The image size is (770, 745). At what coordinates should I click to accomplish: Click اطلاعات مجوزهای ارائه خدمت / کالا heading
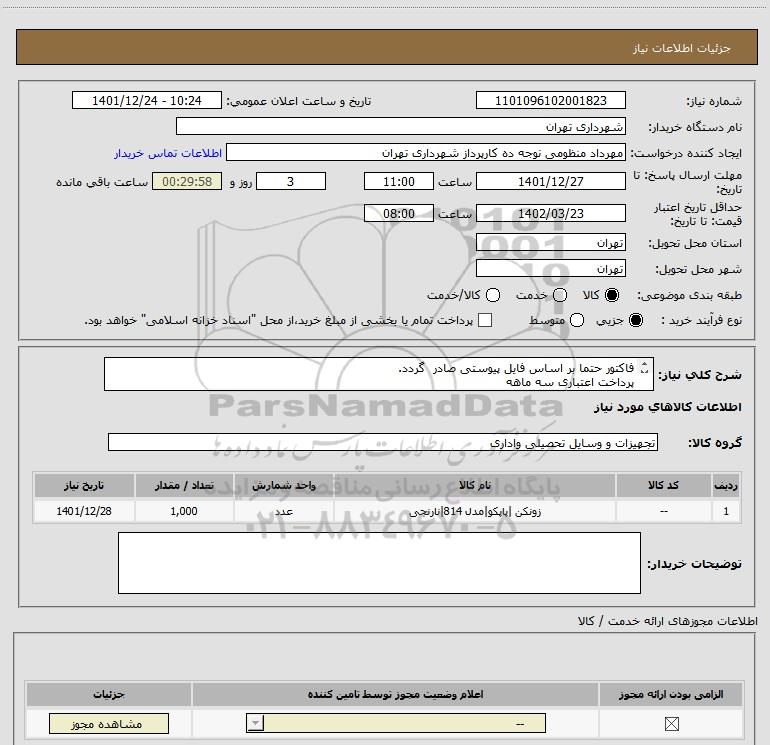tap(667, 621)
